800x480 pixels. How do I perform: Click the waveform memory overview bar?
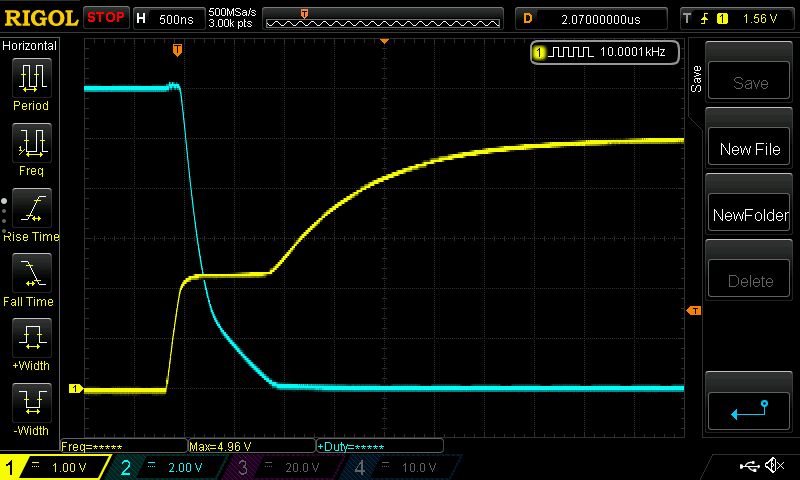383,19
